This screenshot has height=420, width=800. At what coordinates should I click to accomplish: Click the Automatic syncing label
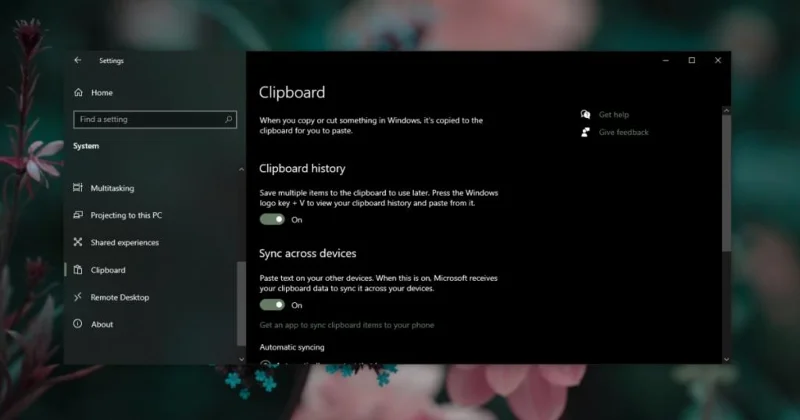click(x=292, y=347)
